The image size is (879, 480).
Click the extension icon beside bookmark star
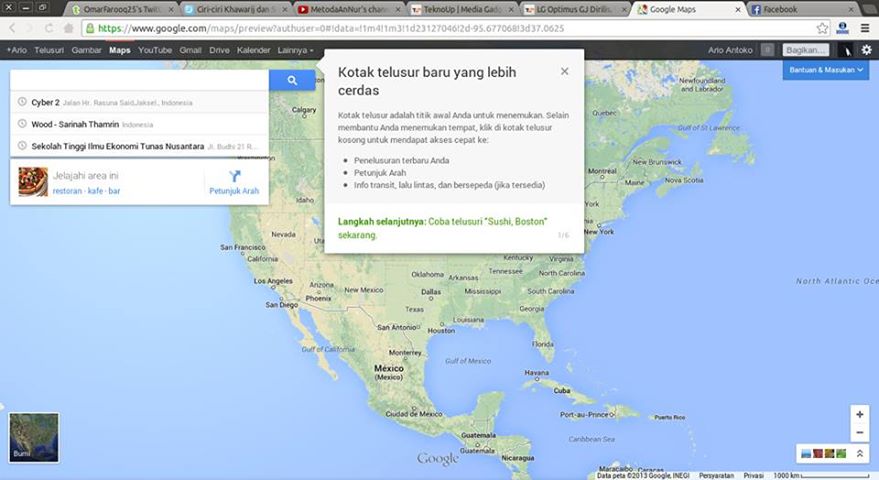842,28
